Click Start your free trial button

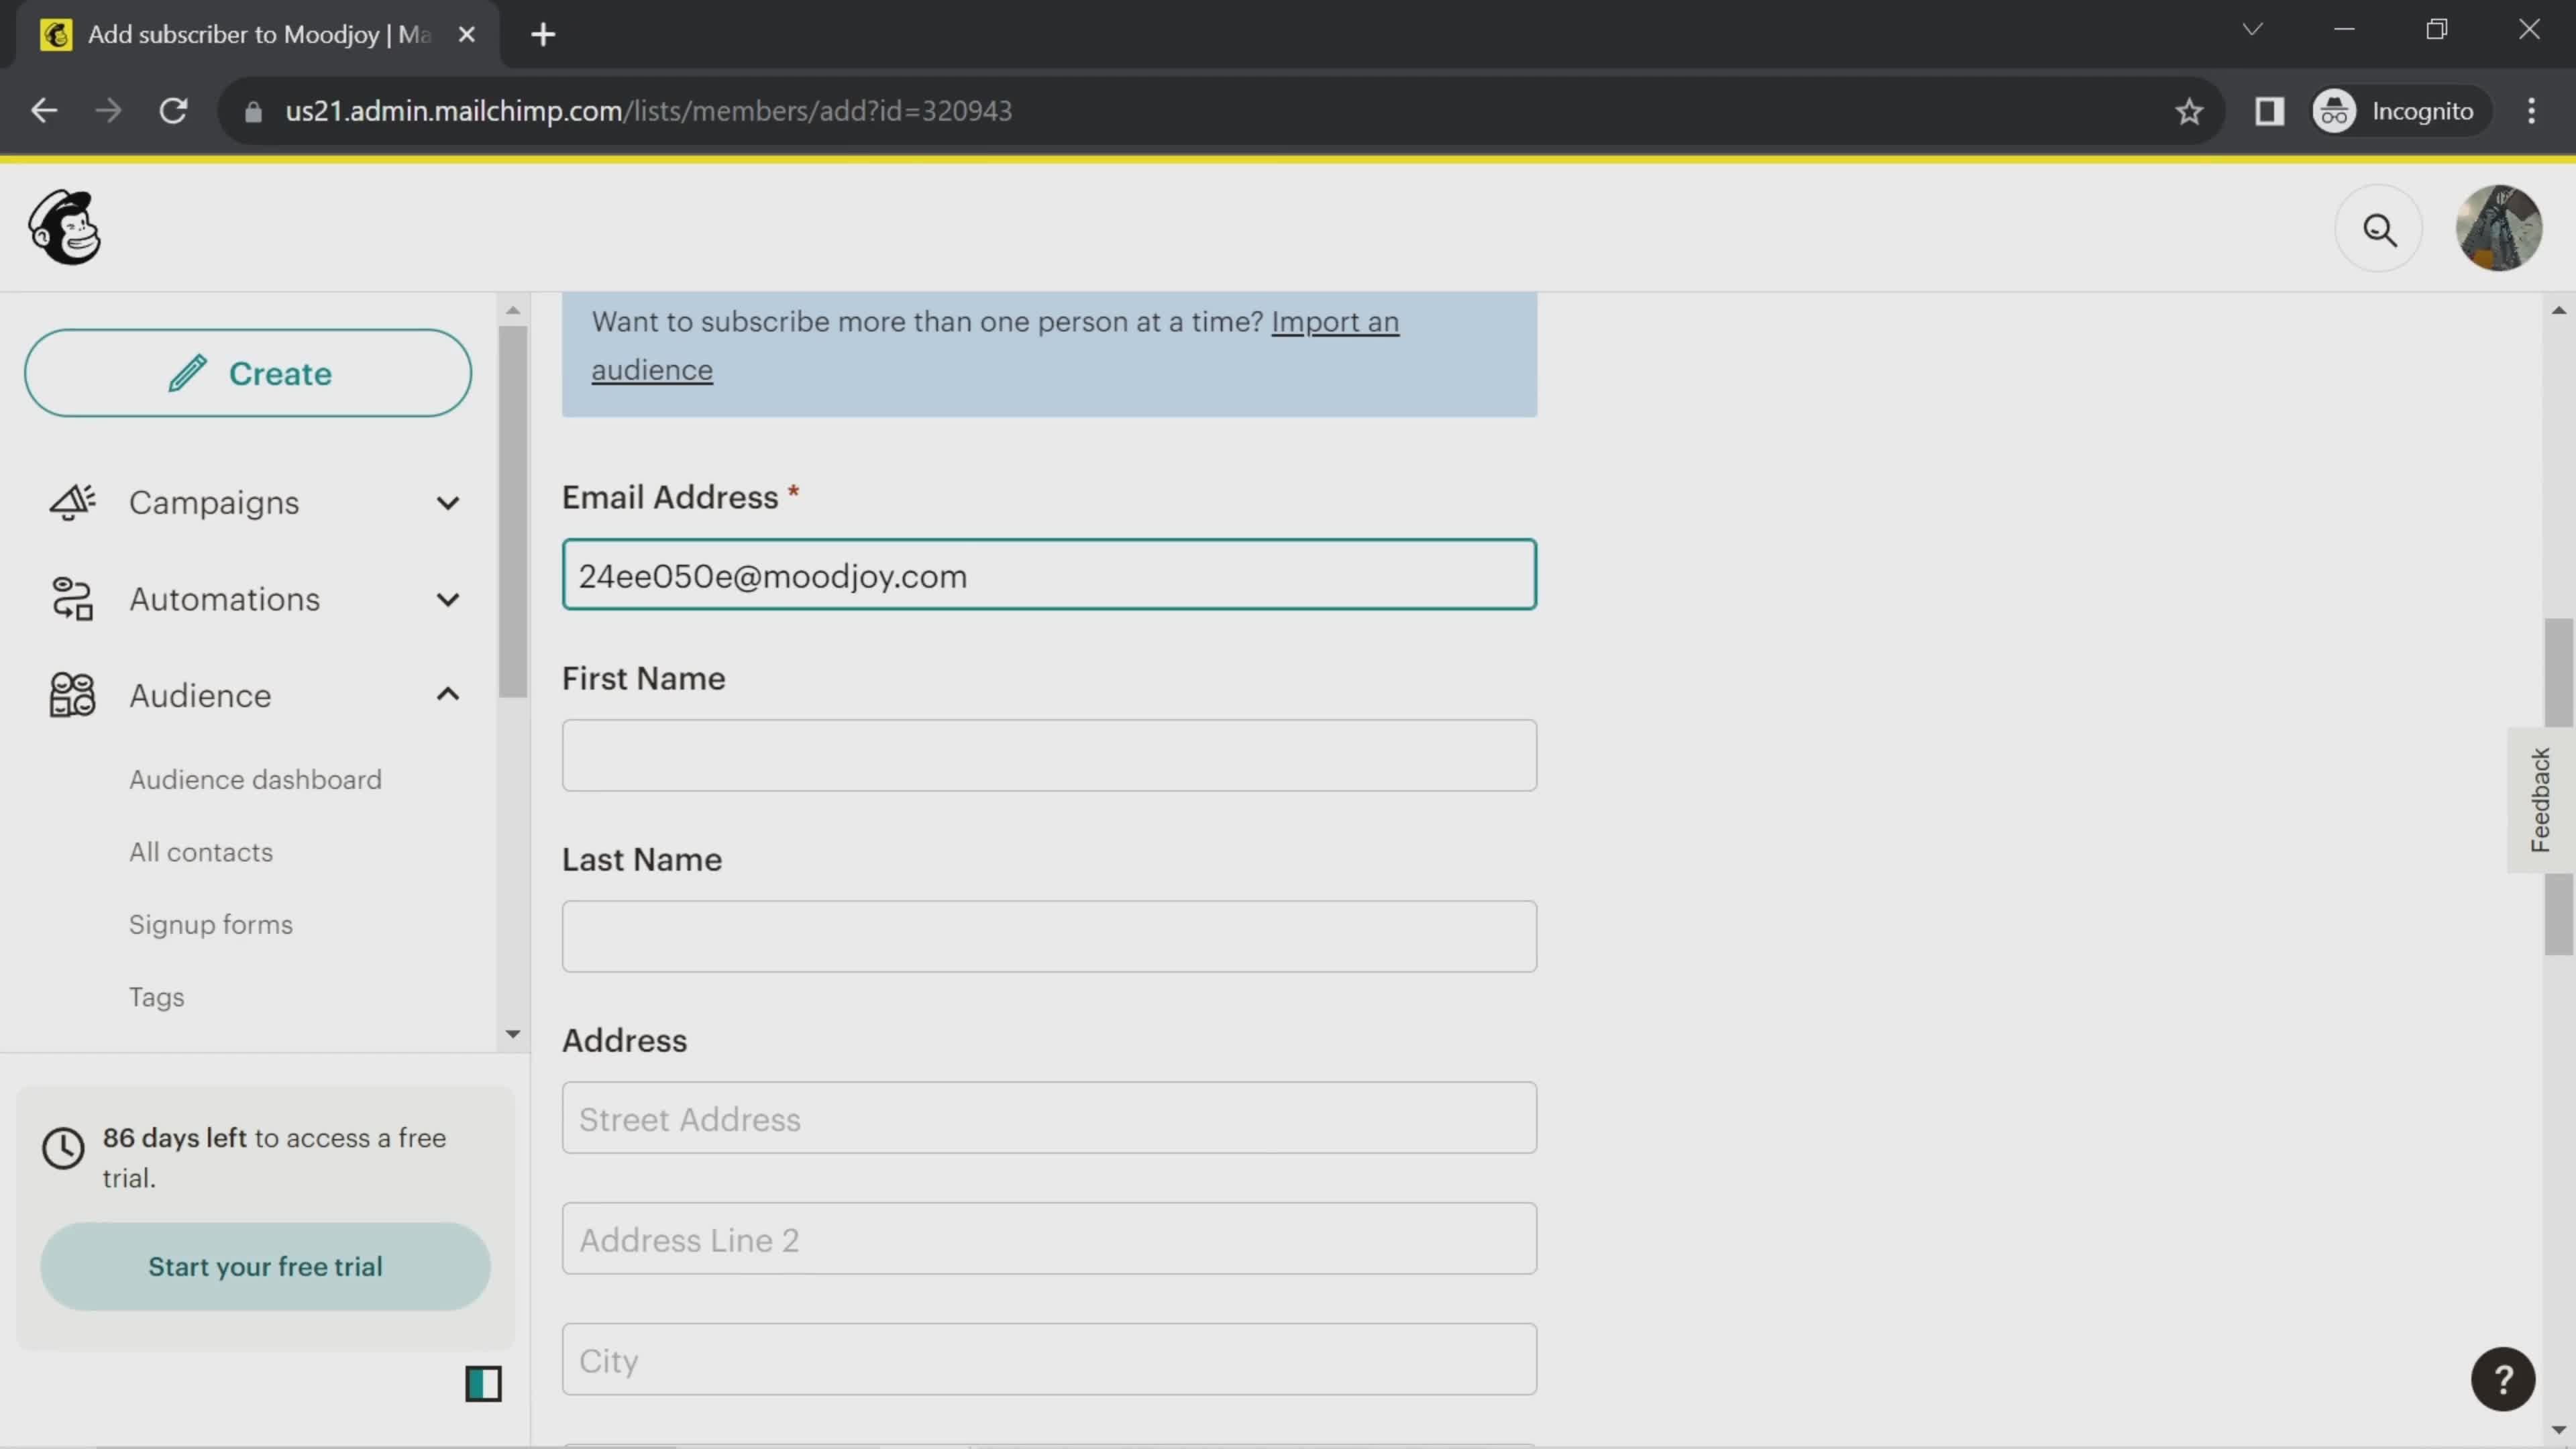[x=266, y=1267]
